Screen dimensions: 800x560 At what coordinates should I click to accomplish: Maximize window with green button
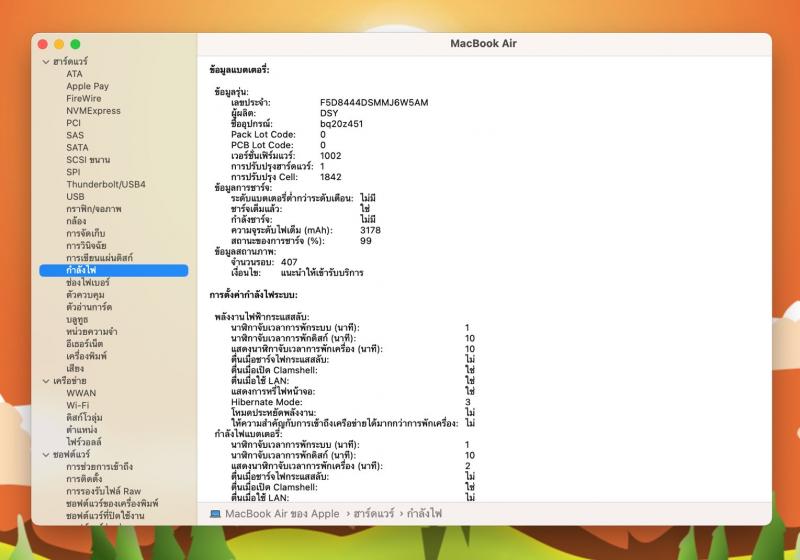pyautogui.click(x=76, y=44)
